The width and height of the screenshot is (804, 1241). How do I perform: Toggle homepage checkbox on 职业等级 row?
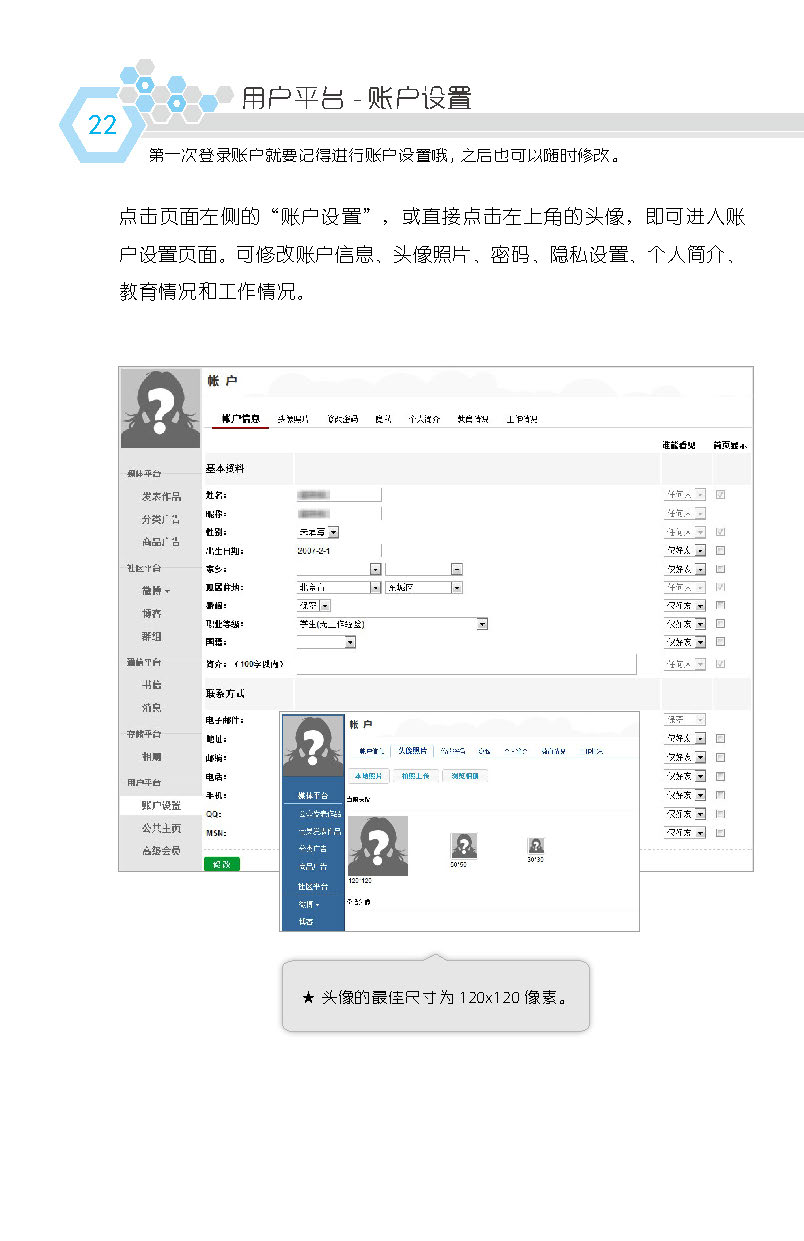[721, 624]
